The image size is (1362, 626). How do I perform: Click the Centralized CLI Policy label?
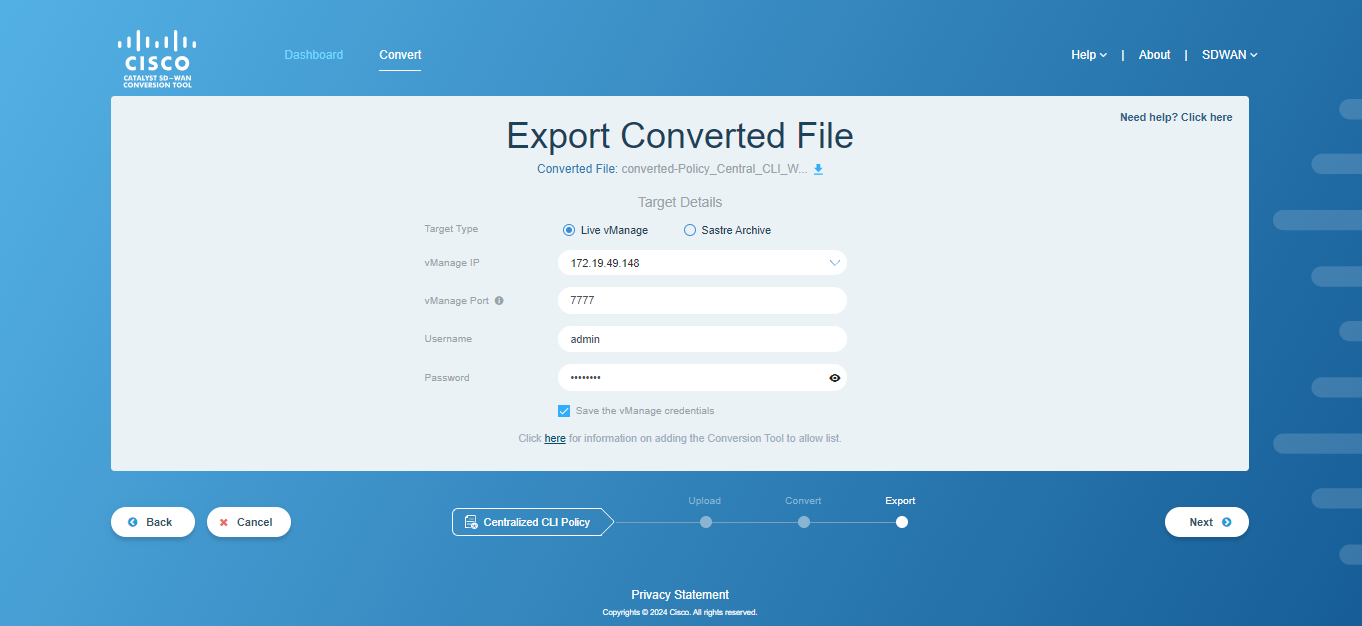[x=537, y=522]
